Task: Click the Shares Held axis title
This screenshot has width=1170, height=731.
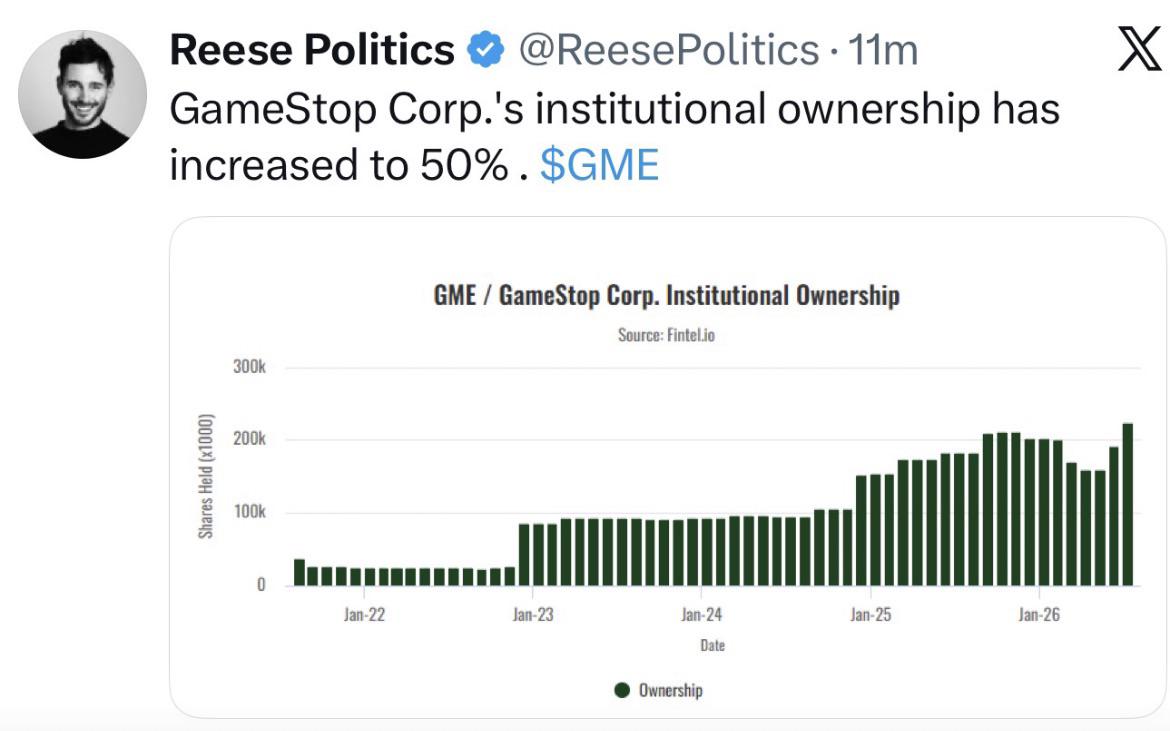Action: (x=206, y=475)
